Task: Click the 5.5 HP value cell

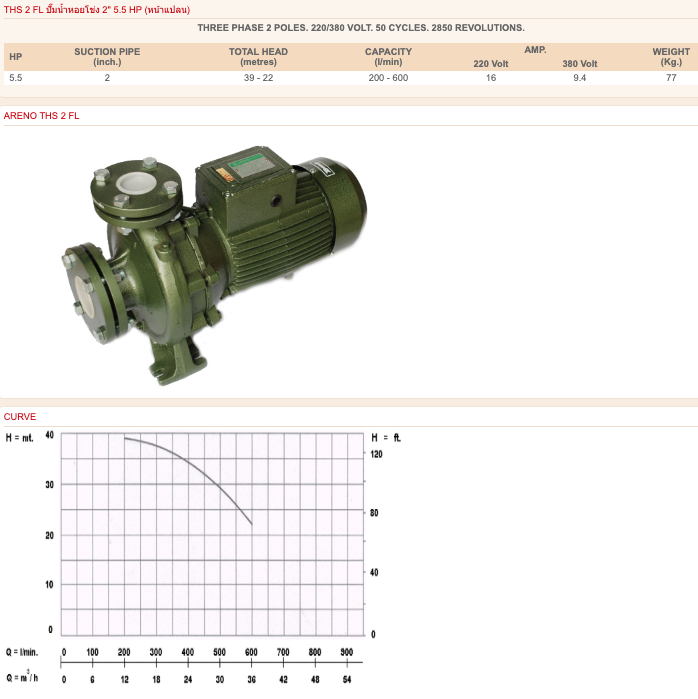Action: tap(16, 78)
